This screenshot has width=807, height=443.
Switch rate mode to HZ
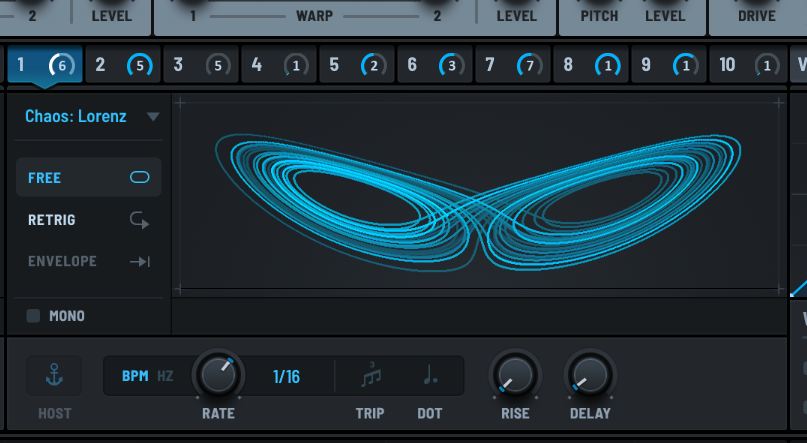point(165,376)
